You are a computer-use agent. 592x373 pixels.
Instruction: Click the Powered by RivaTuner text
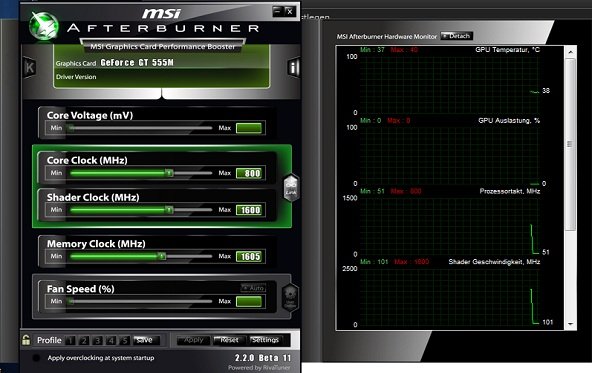click(x=259, y=367)
